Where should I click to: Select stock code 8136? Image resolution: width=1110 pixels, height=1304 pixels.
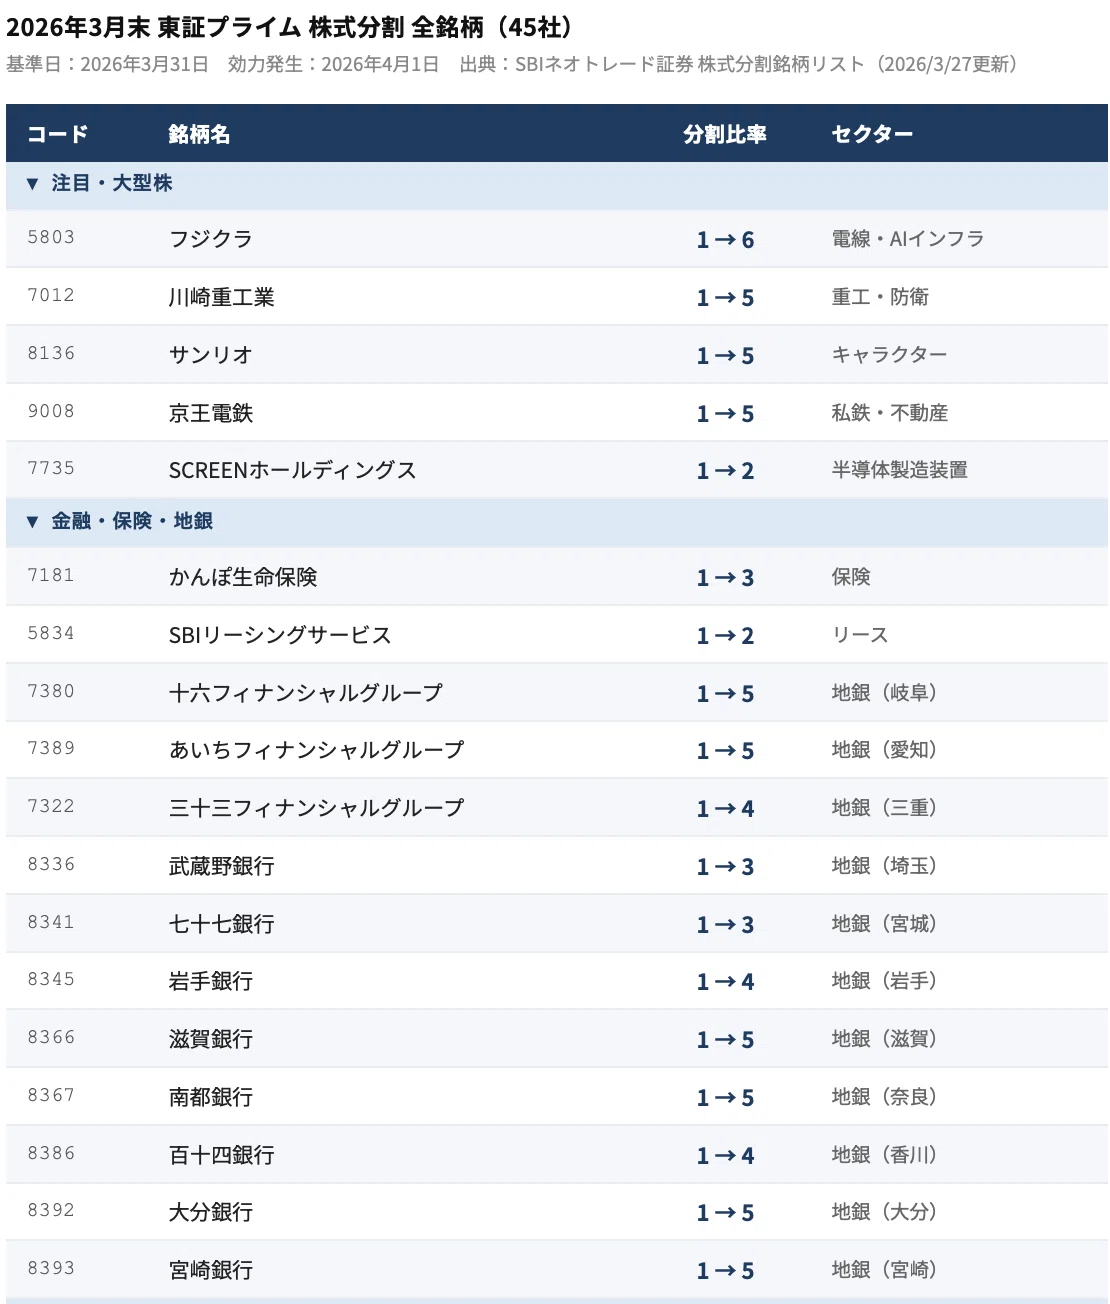pyautogui.click(x=51, y=354)
